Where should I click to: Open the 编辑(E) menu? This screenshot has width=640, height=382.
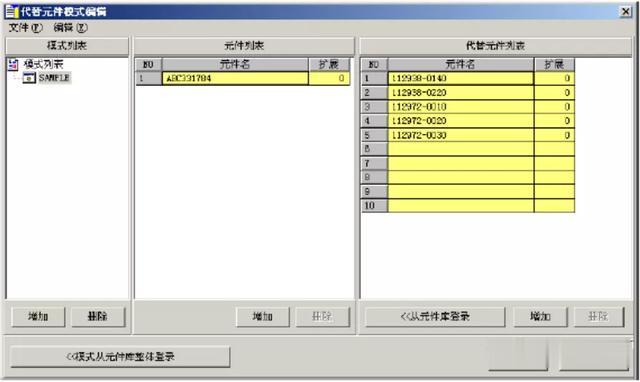coord(70,28)
